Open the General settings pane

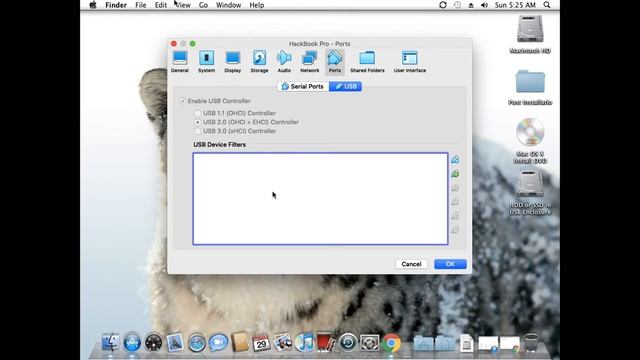[180, 62]
